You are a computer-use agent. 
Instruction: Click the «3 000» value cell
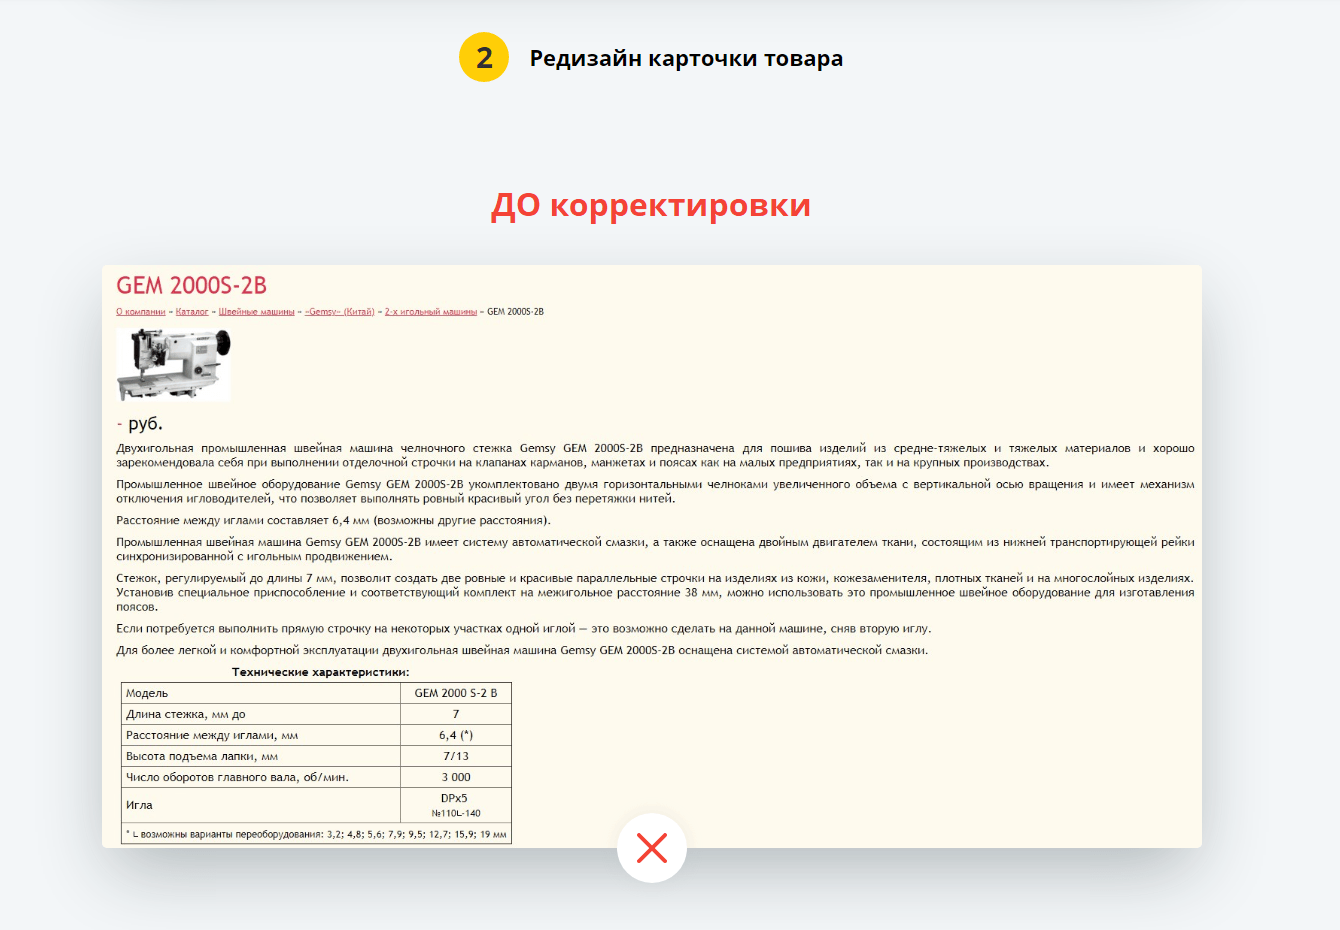pos(456,777)
